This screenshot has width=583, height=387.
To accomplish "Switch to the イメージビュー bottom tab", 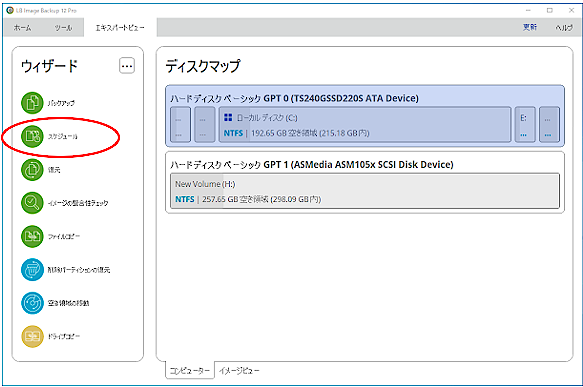I will 239,371.
